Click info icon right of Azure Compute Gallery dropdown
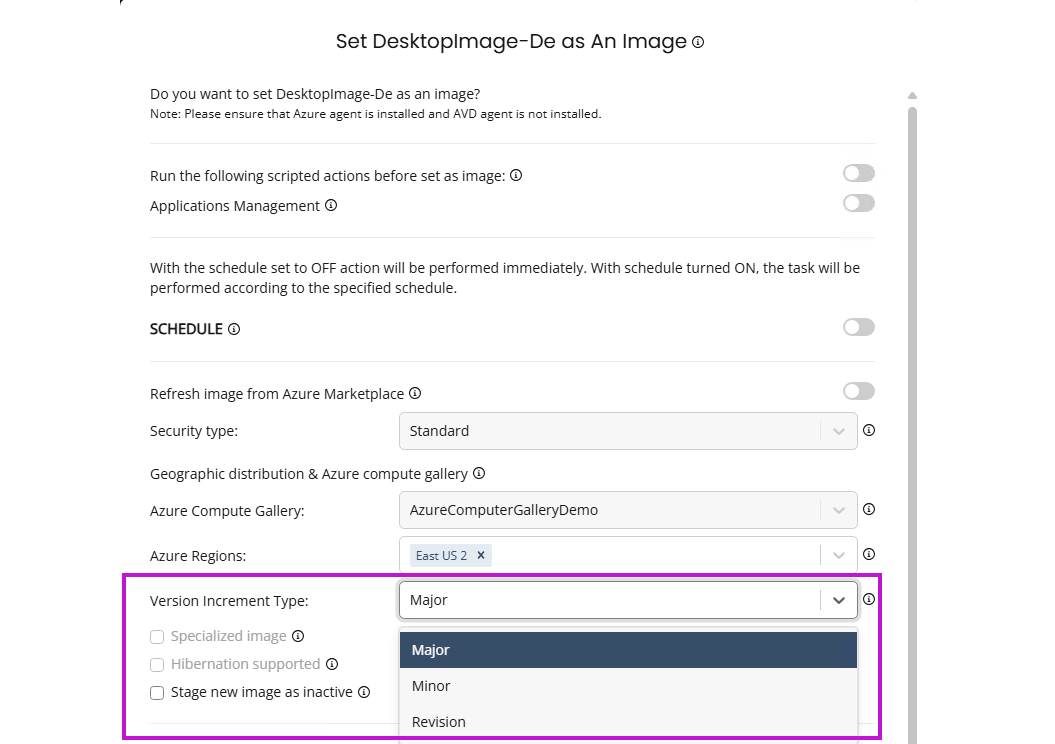The height and width of the screenshot is (744, 1055). pos(869,509)
